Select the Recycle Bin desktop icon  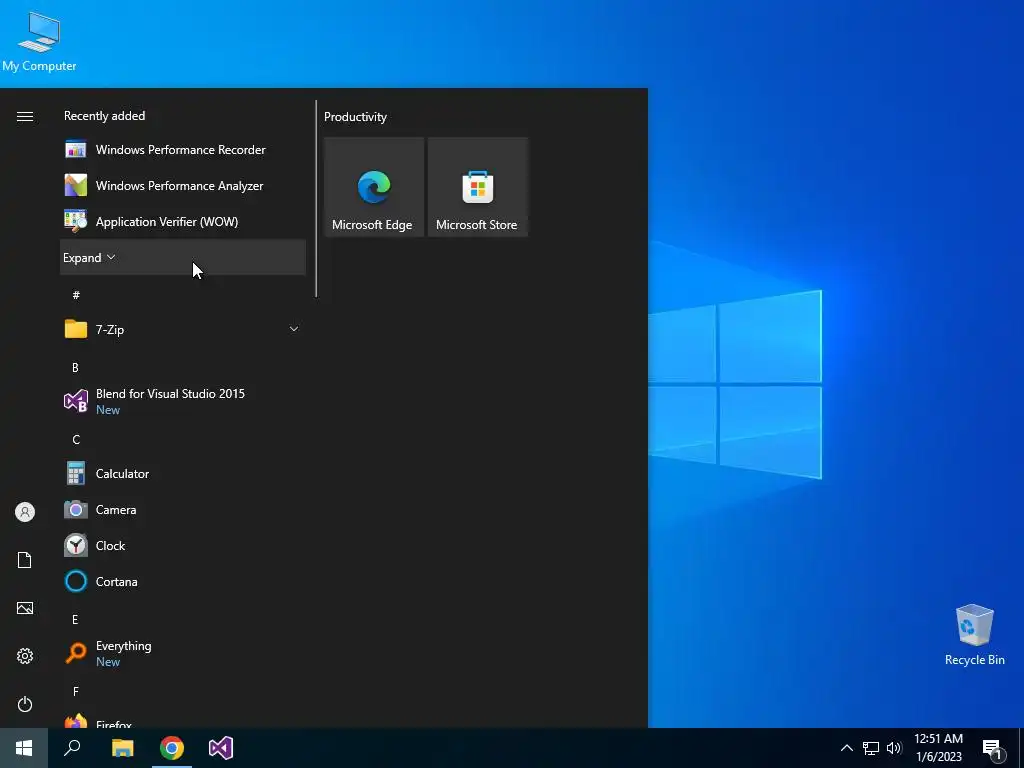[x=974, y=635]
